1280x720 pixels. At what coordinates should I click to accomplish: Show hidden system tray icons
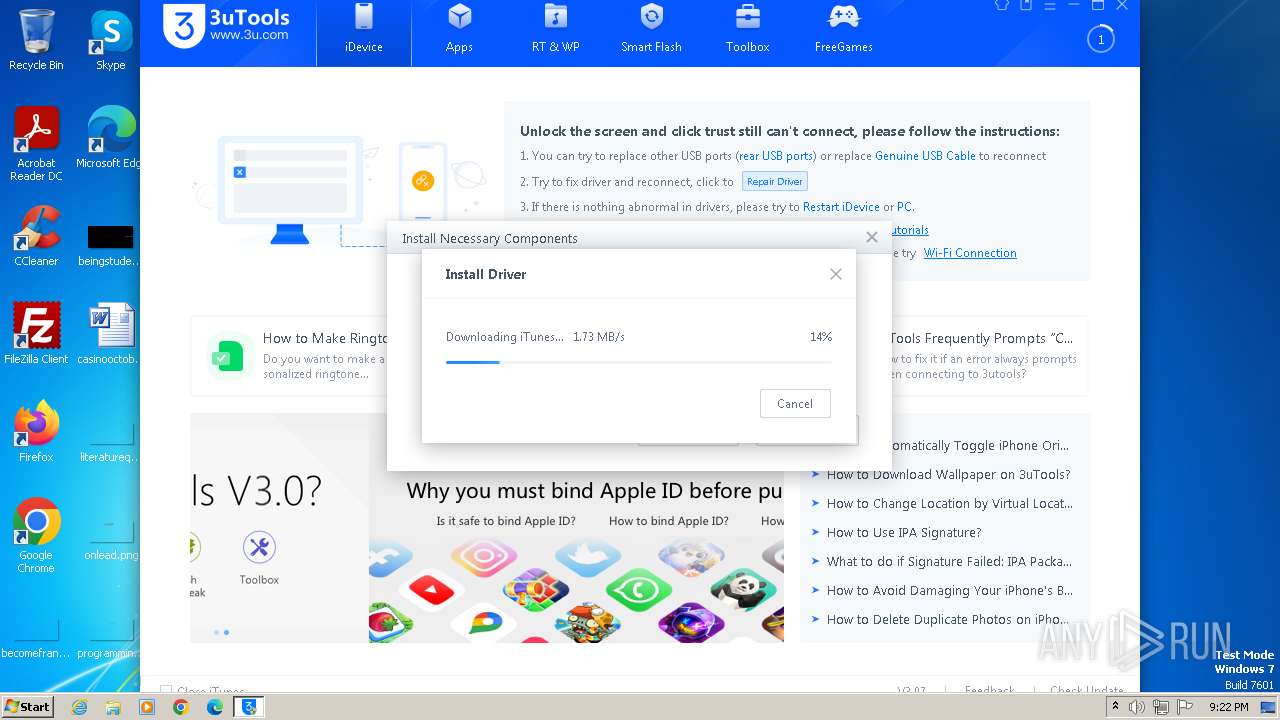(x=1116, y=707)
